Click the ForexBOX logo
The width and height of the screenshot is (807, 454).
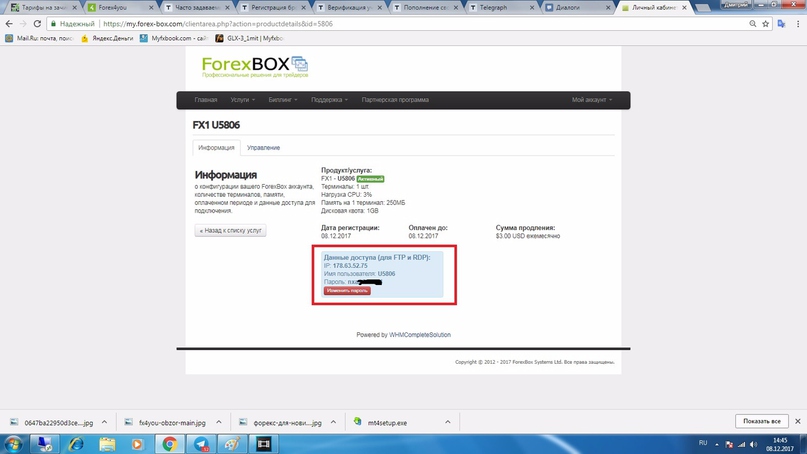(255, 67)
